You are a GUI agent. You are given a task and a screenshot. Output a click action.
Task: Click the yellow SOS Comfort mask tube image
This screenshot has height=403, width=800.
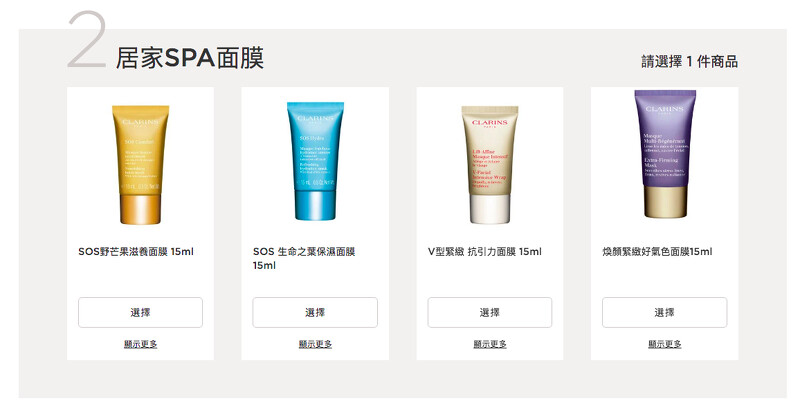(x=140, y=164)
